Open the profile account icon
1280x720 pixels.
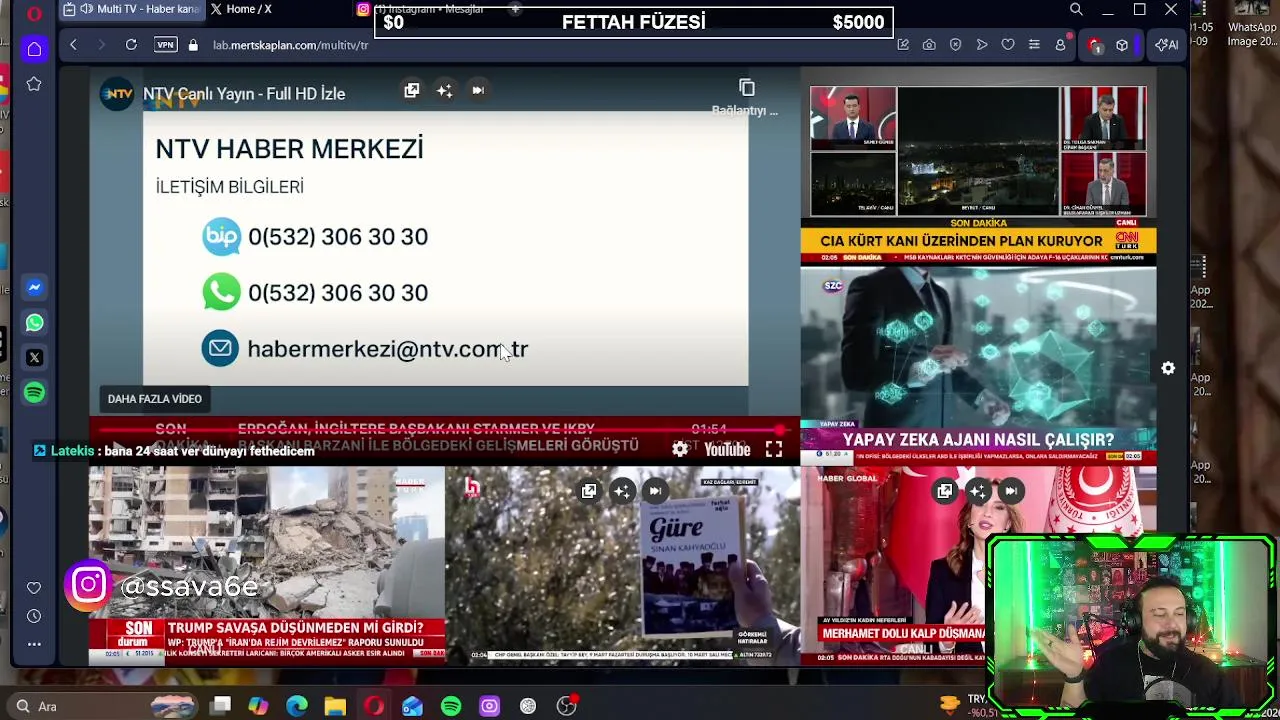click(1060, 45)
